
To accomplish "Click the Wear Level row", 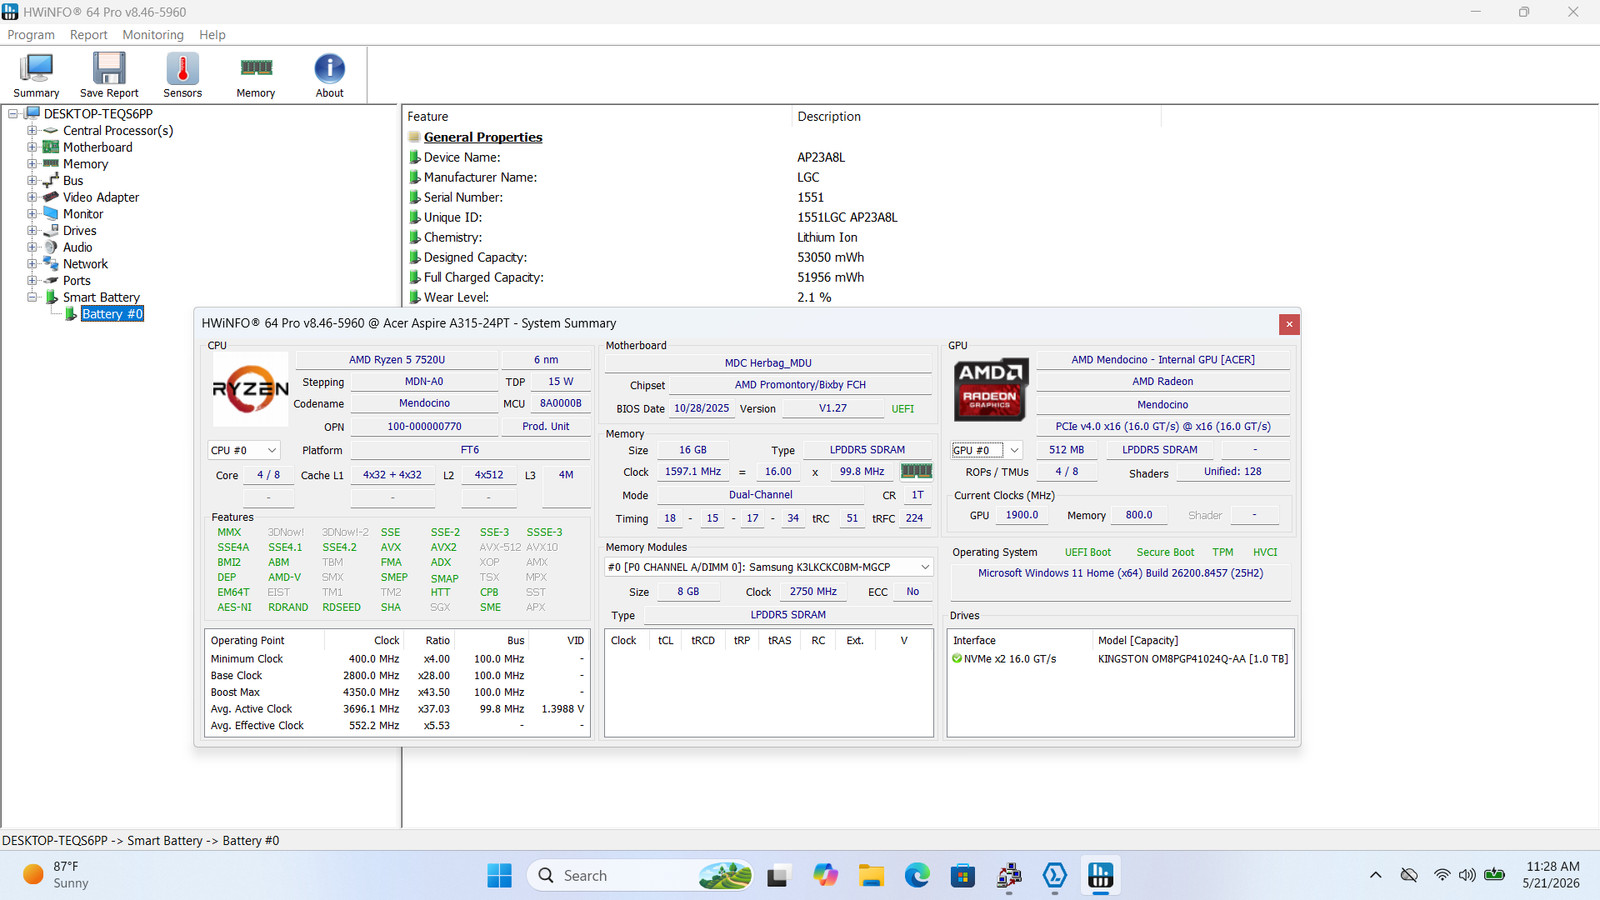I will click(620, 297).
